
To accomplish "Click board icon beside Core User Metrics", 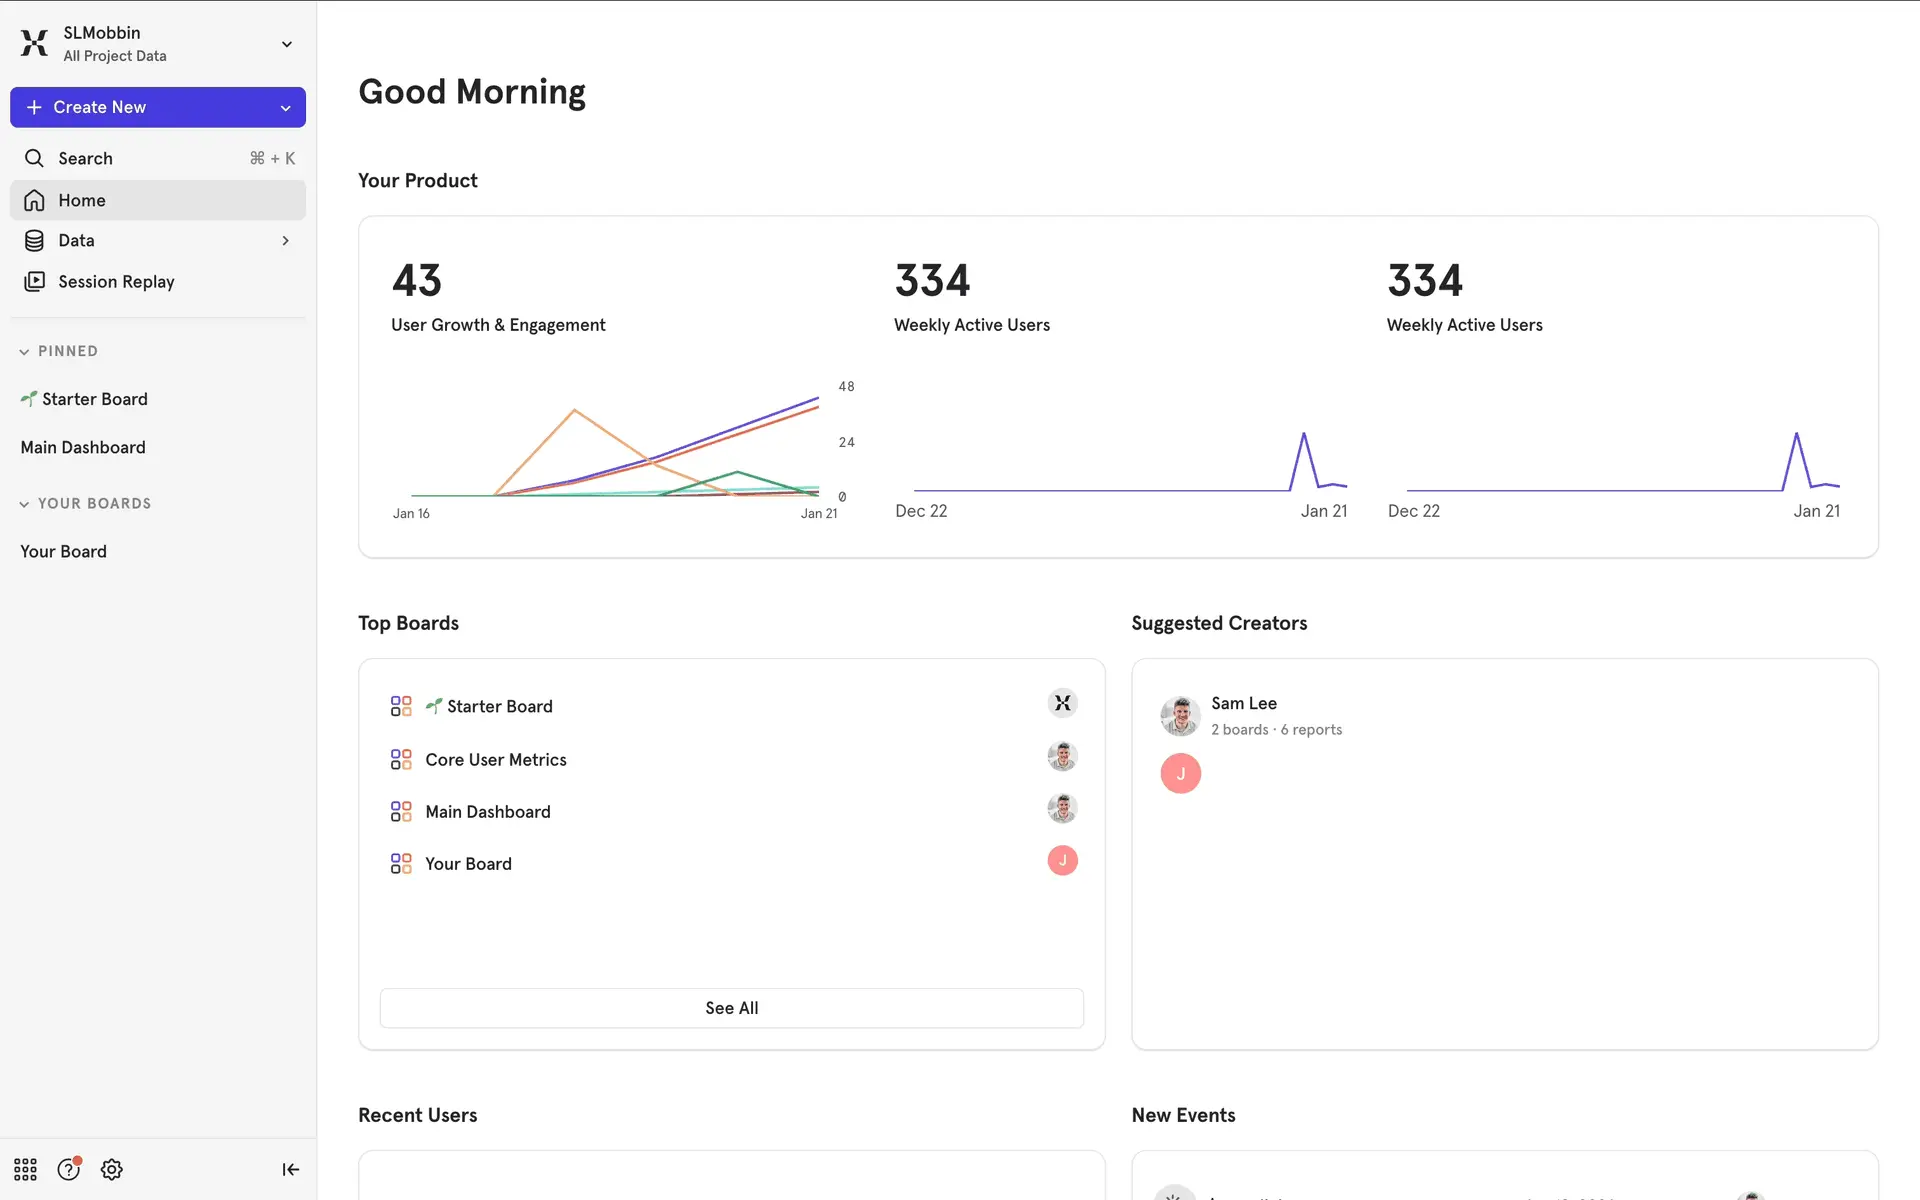I will [x=401, y=760].
